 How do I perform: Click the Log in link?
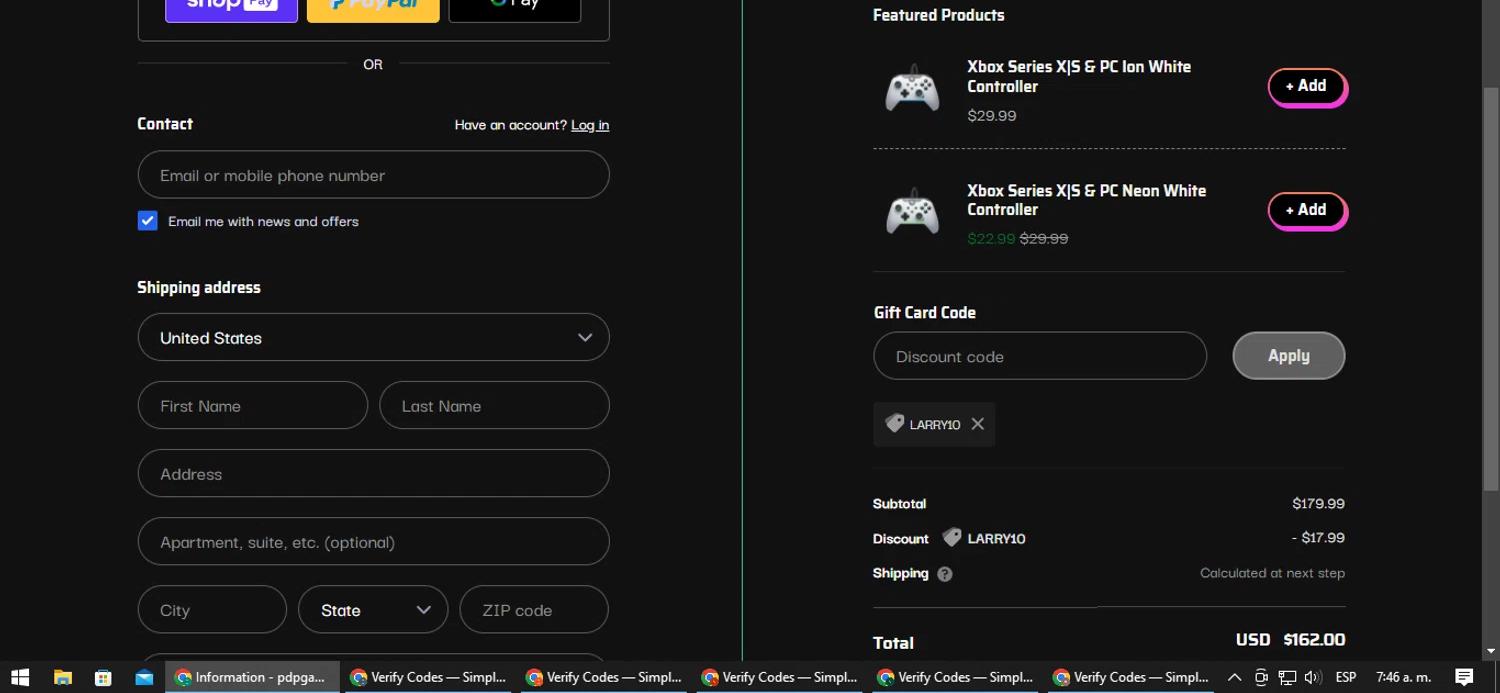pos(590,125)
